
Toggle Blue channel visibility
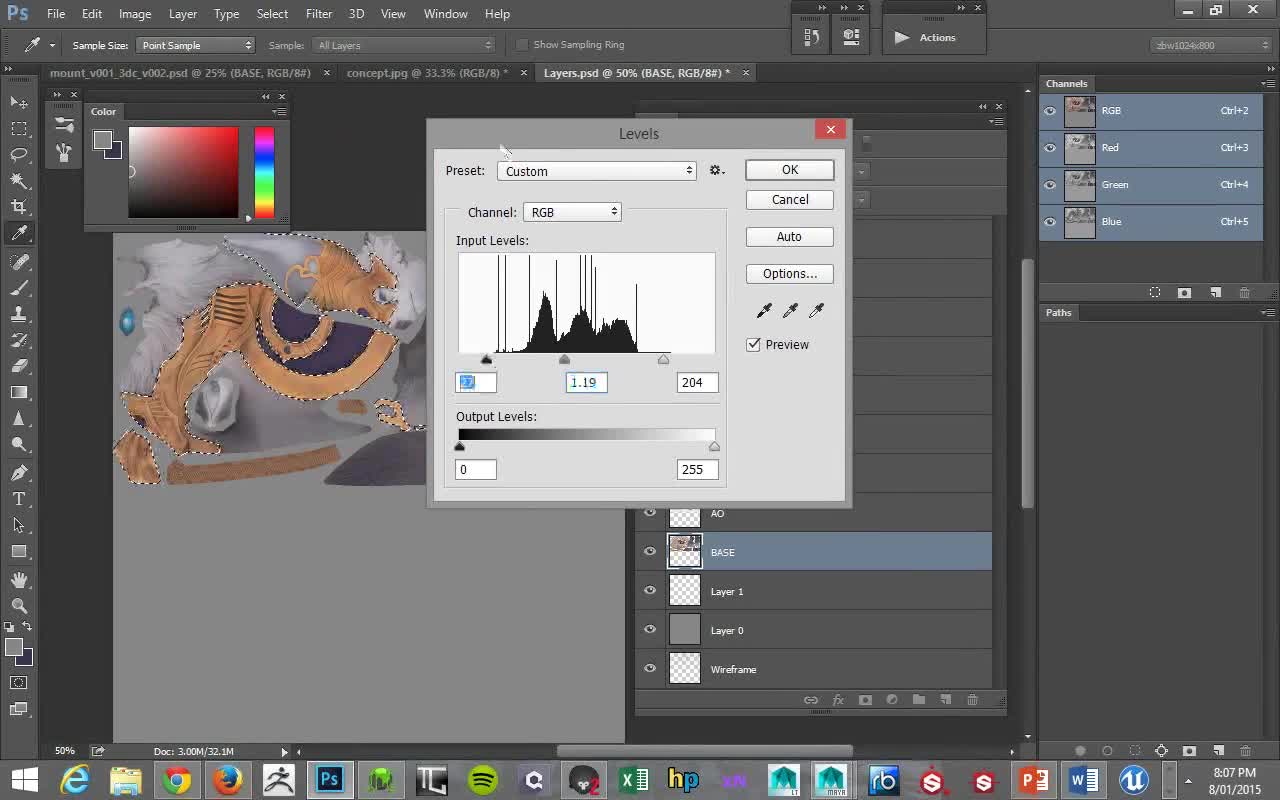[1050, 222]
